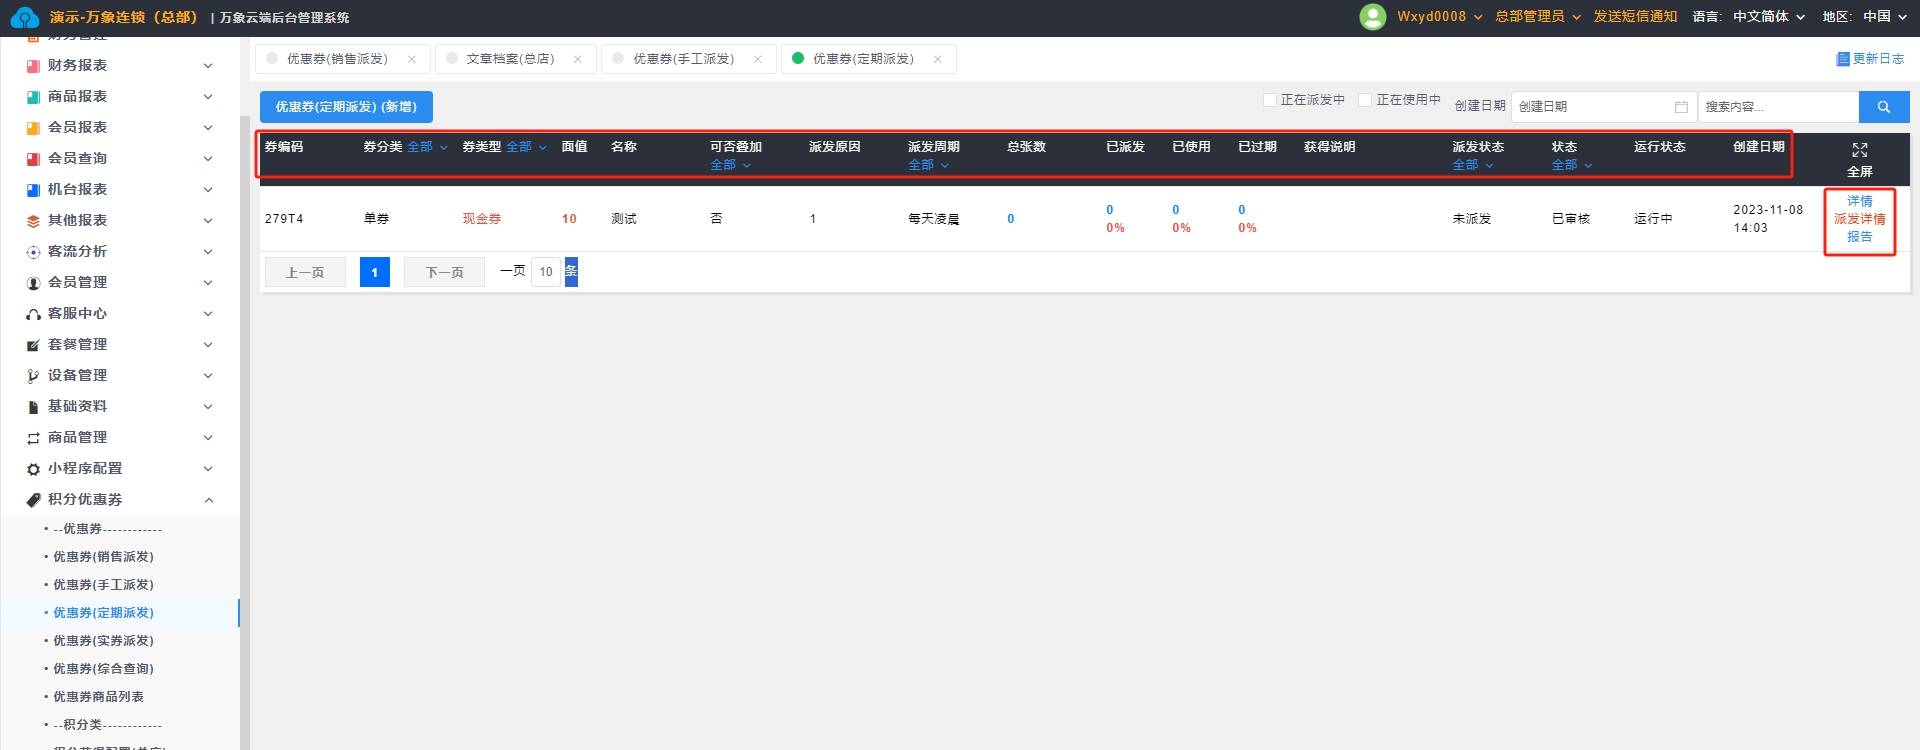Open 优惠券(综合查询) in sidebar submenu
This screenshot has height=750, width=1920.
pos(103,669)
